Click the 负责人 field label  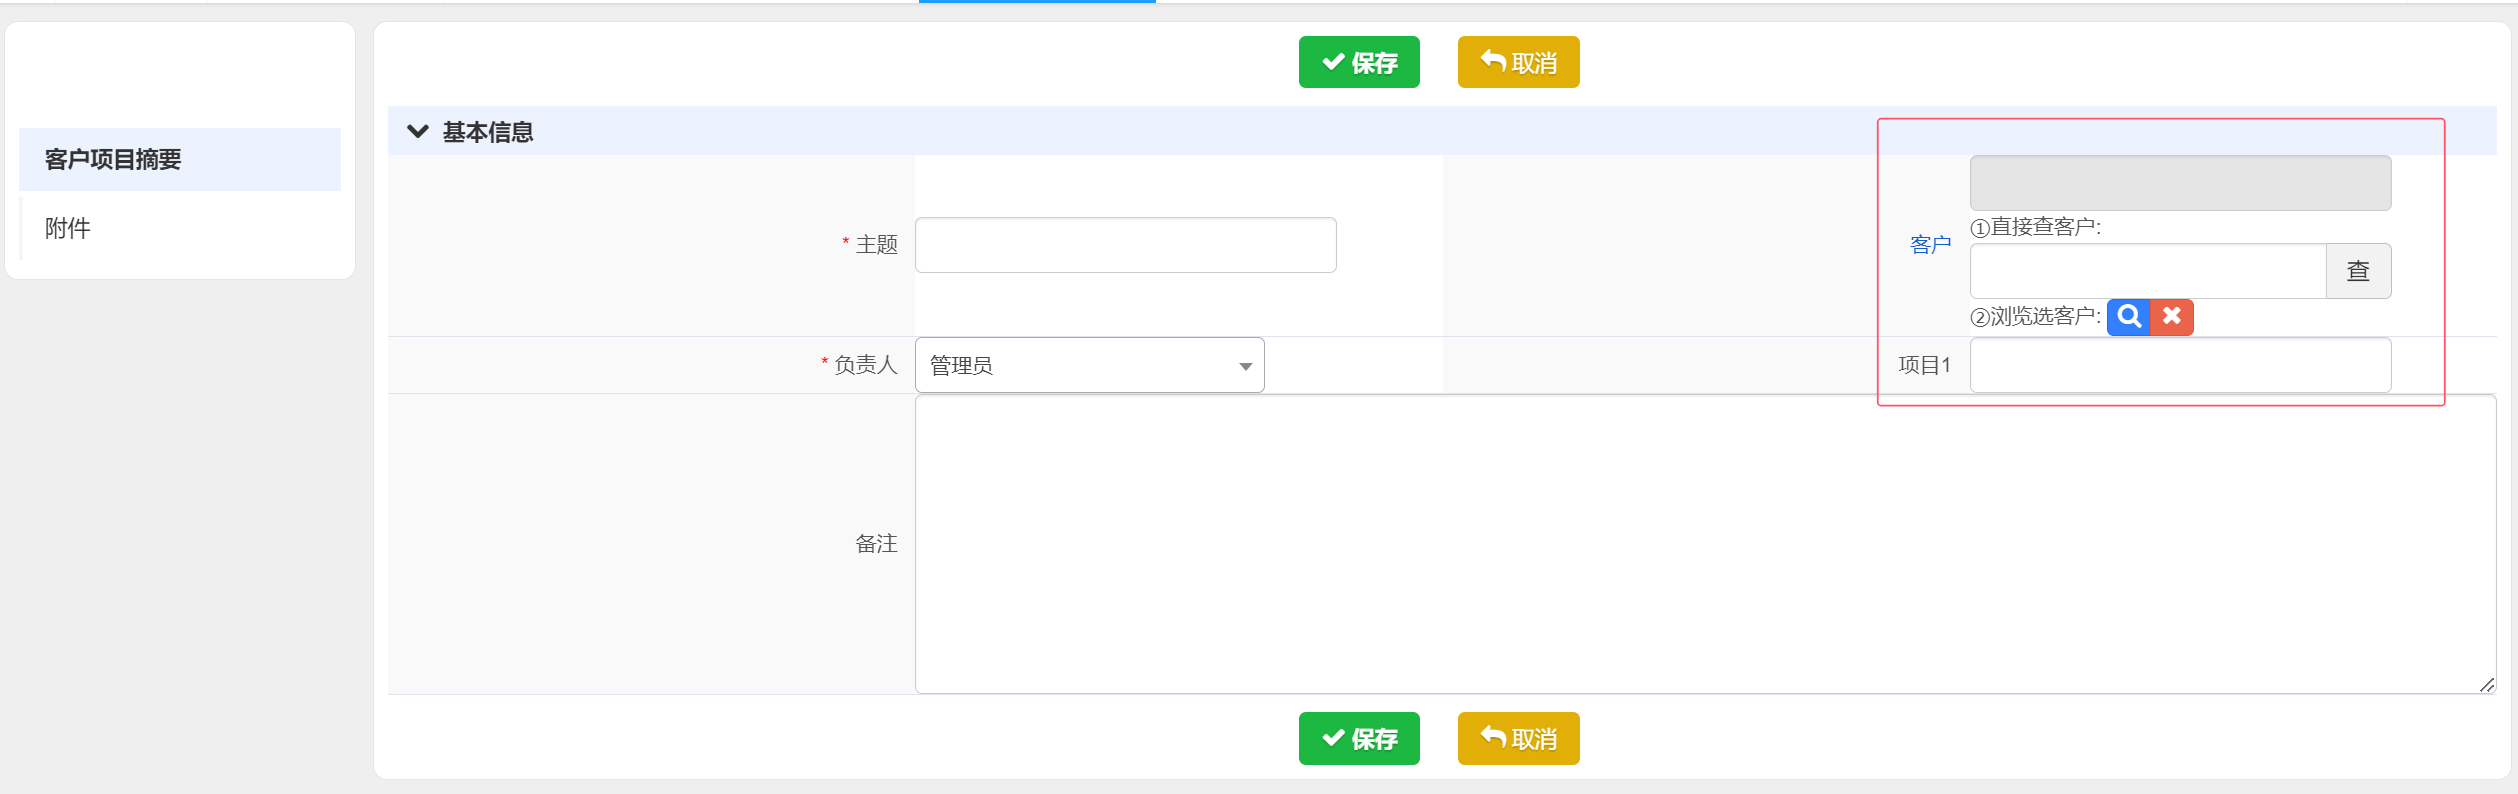866,364
